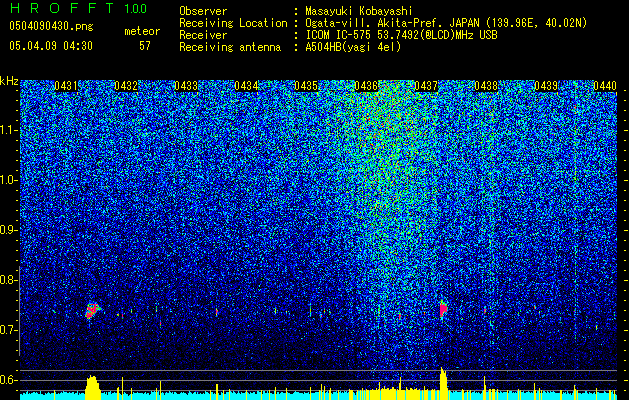
Task: Click the 0433 time marker
Action: [186, 86]
